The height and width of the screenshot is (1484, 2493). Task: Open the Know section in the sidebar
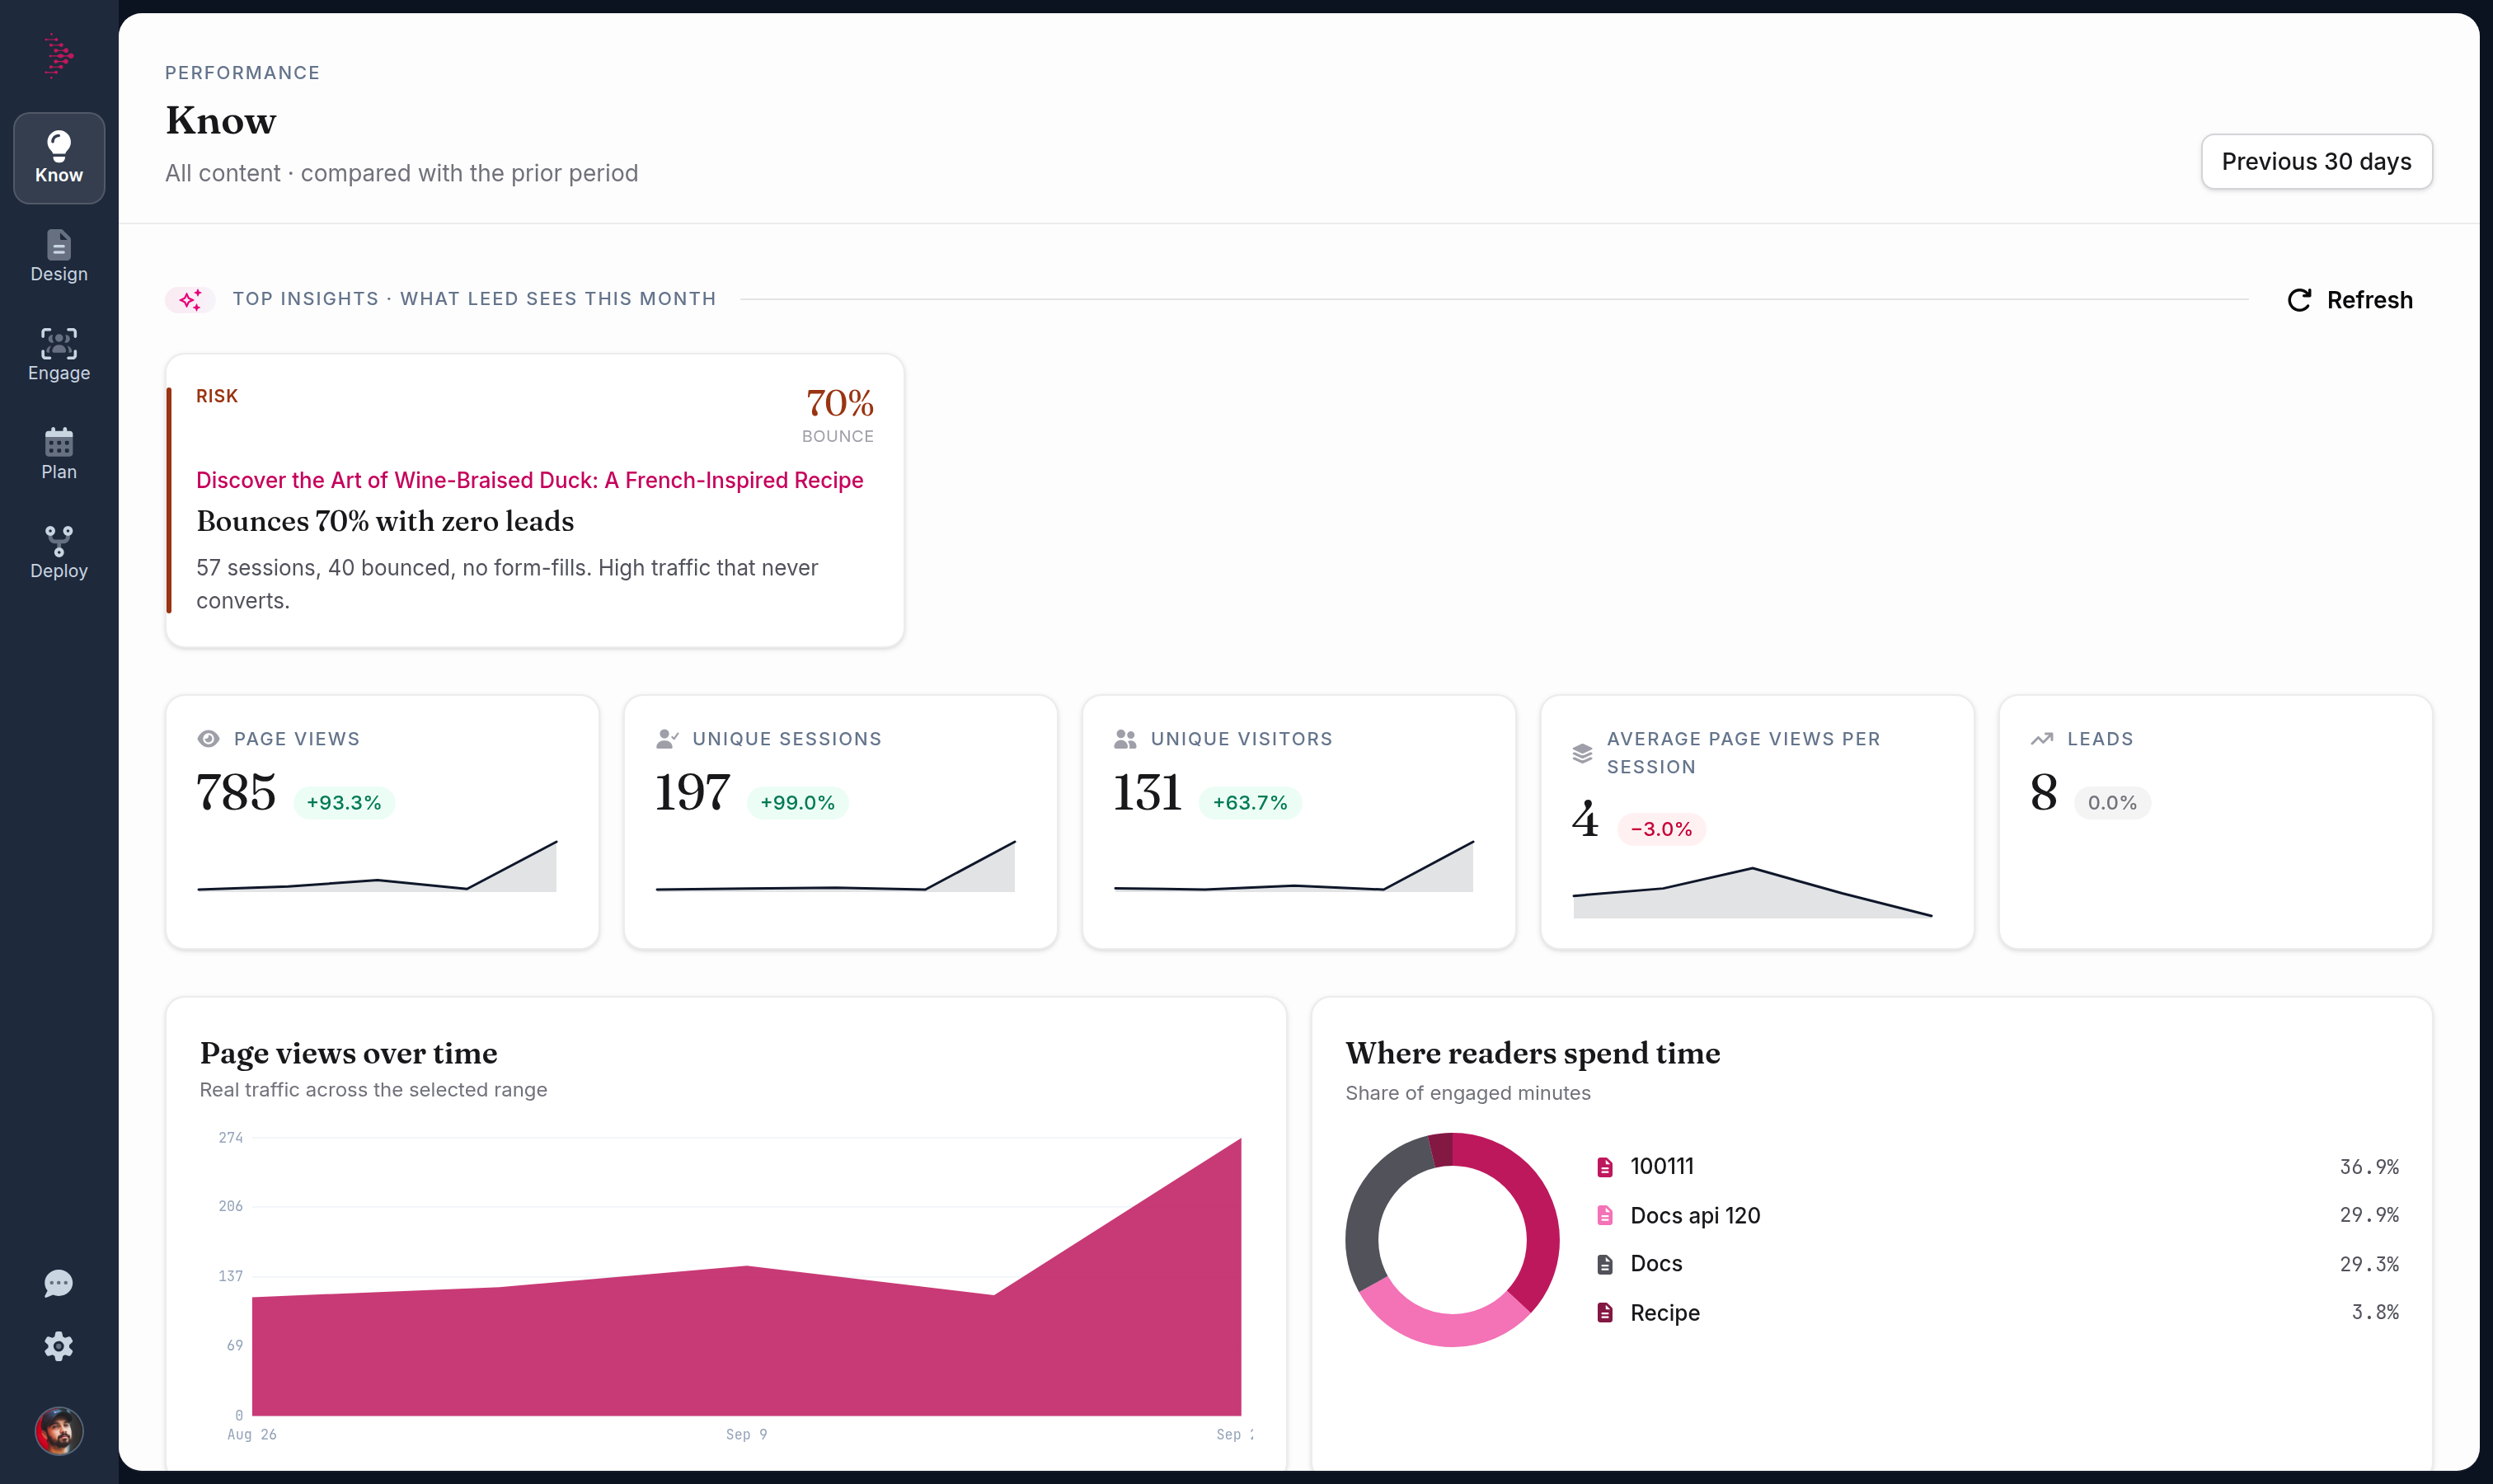pyautogui.click(x=59, y=158)
